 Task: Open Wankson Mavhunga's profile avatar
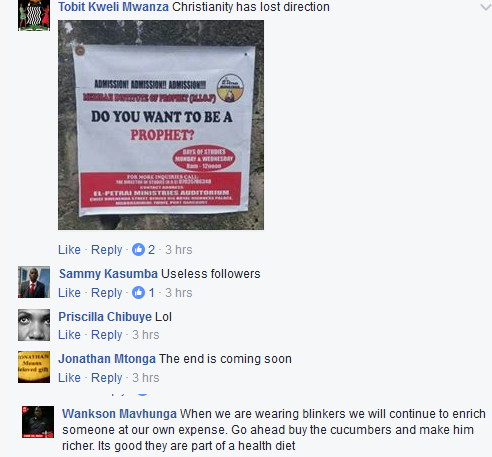[38, 422]
